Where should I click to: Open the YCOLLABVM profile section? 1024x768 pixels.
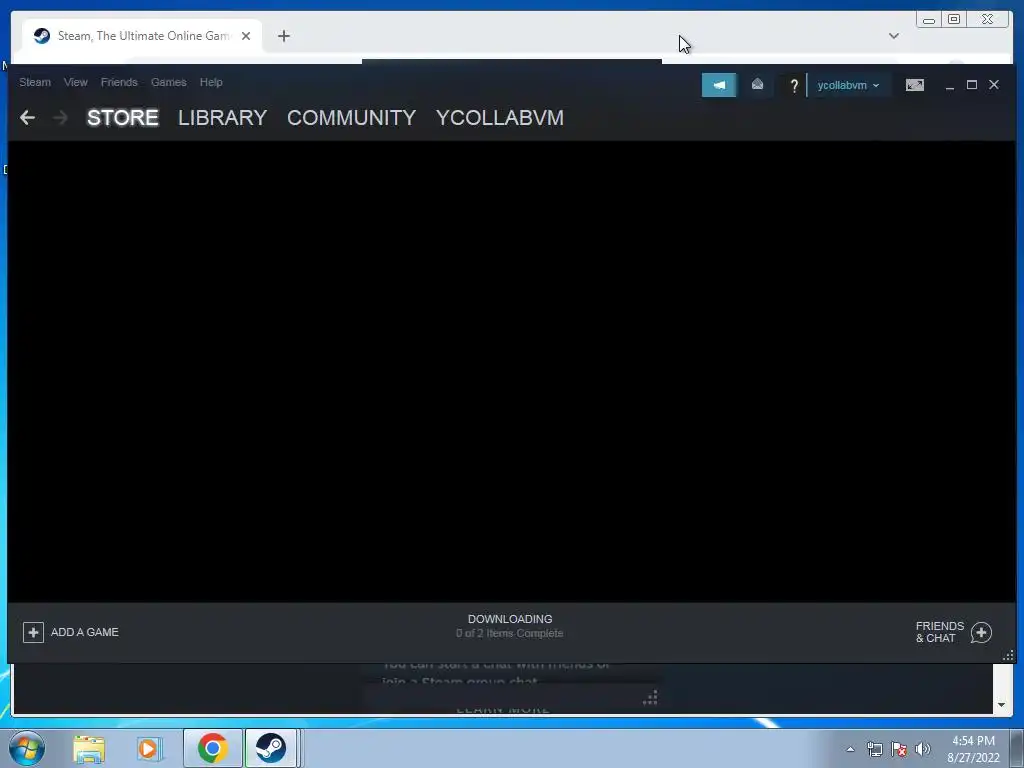coord(500,118)
